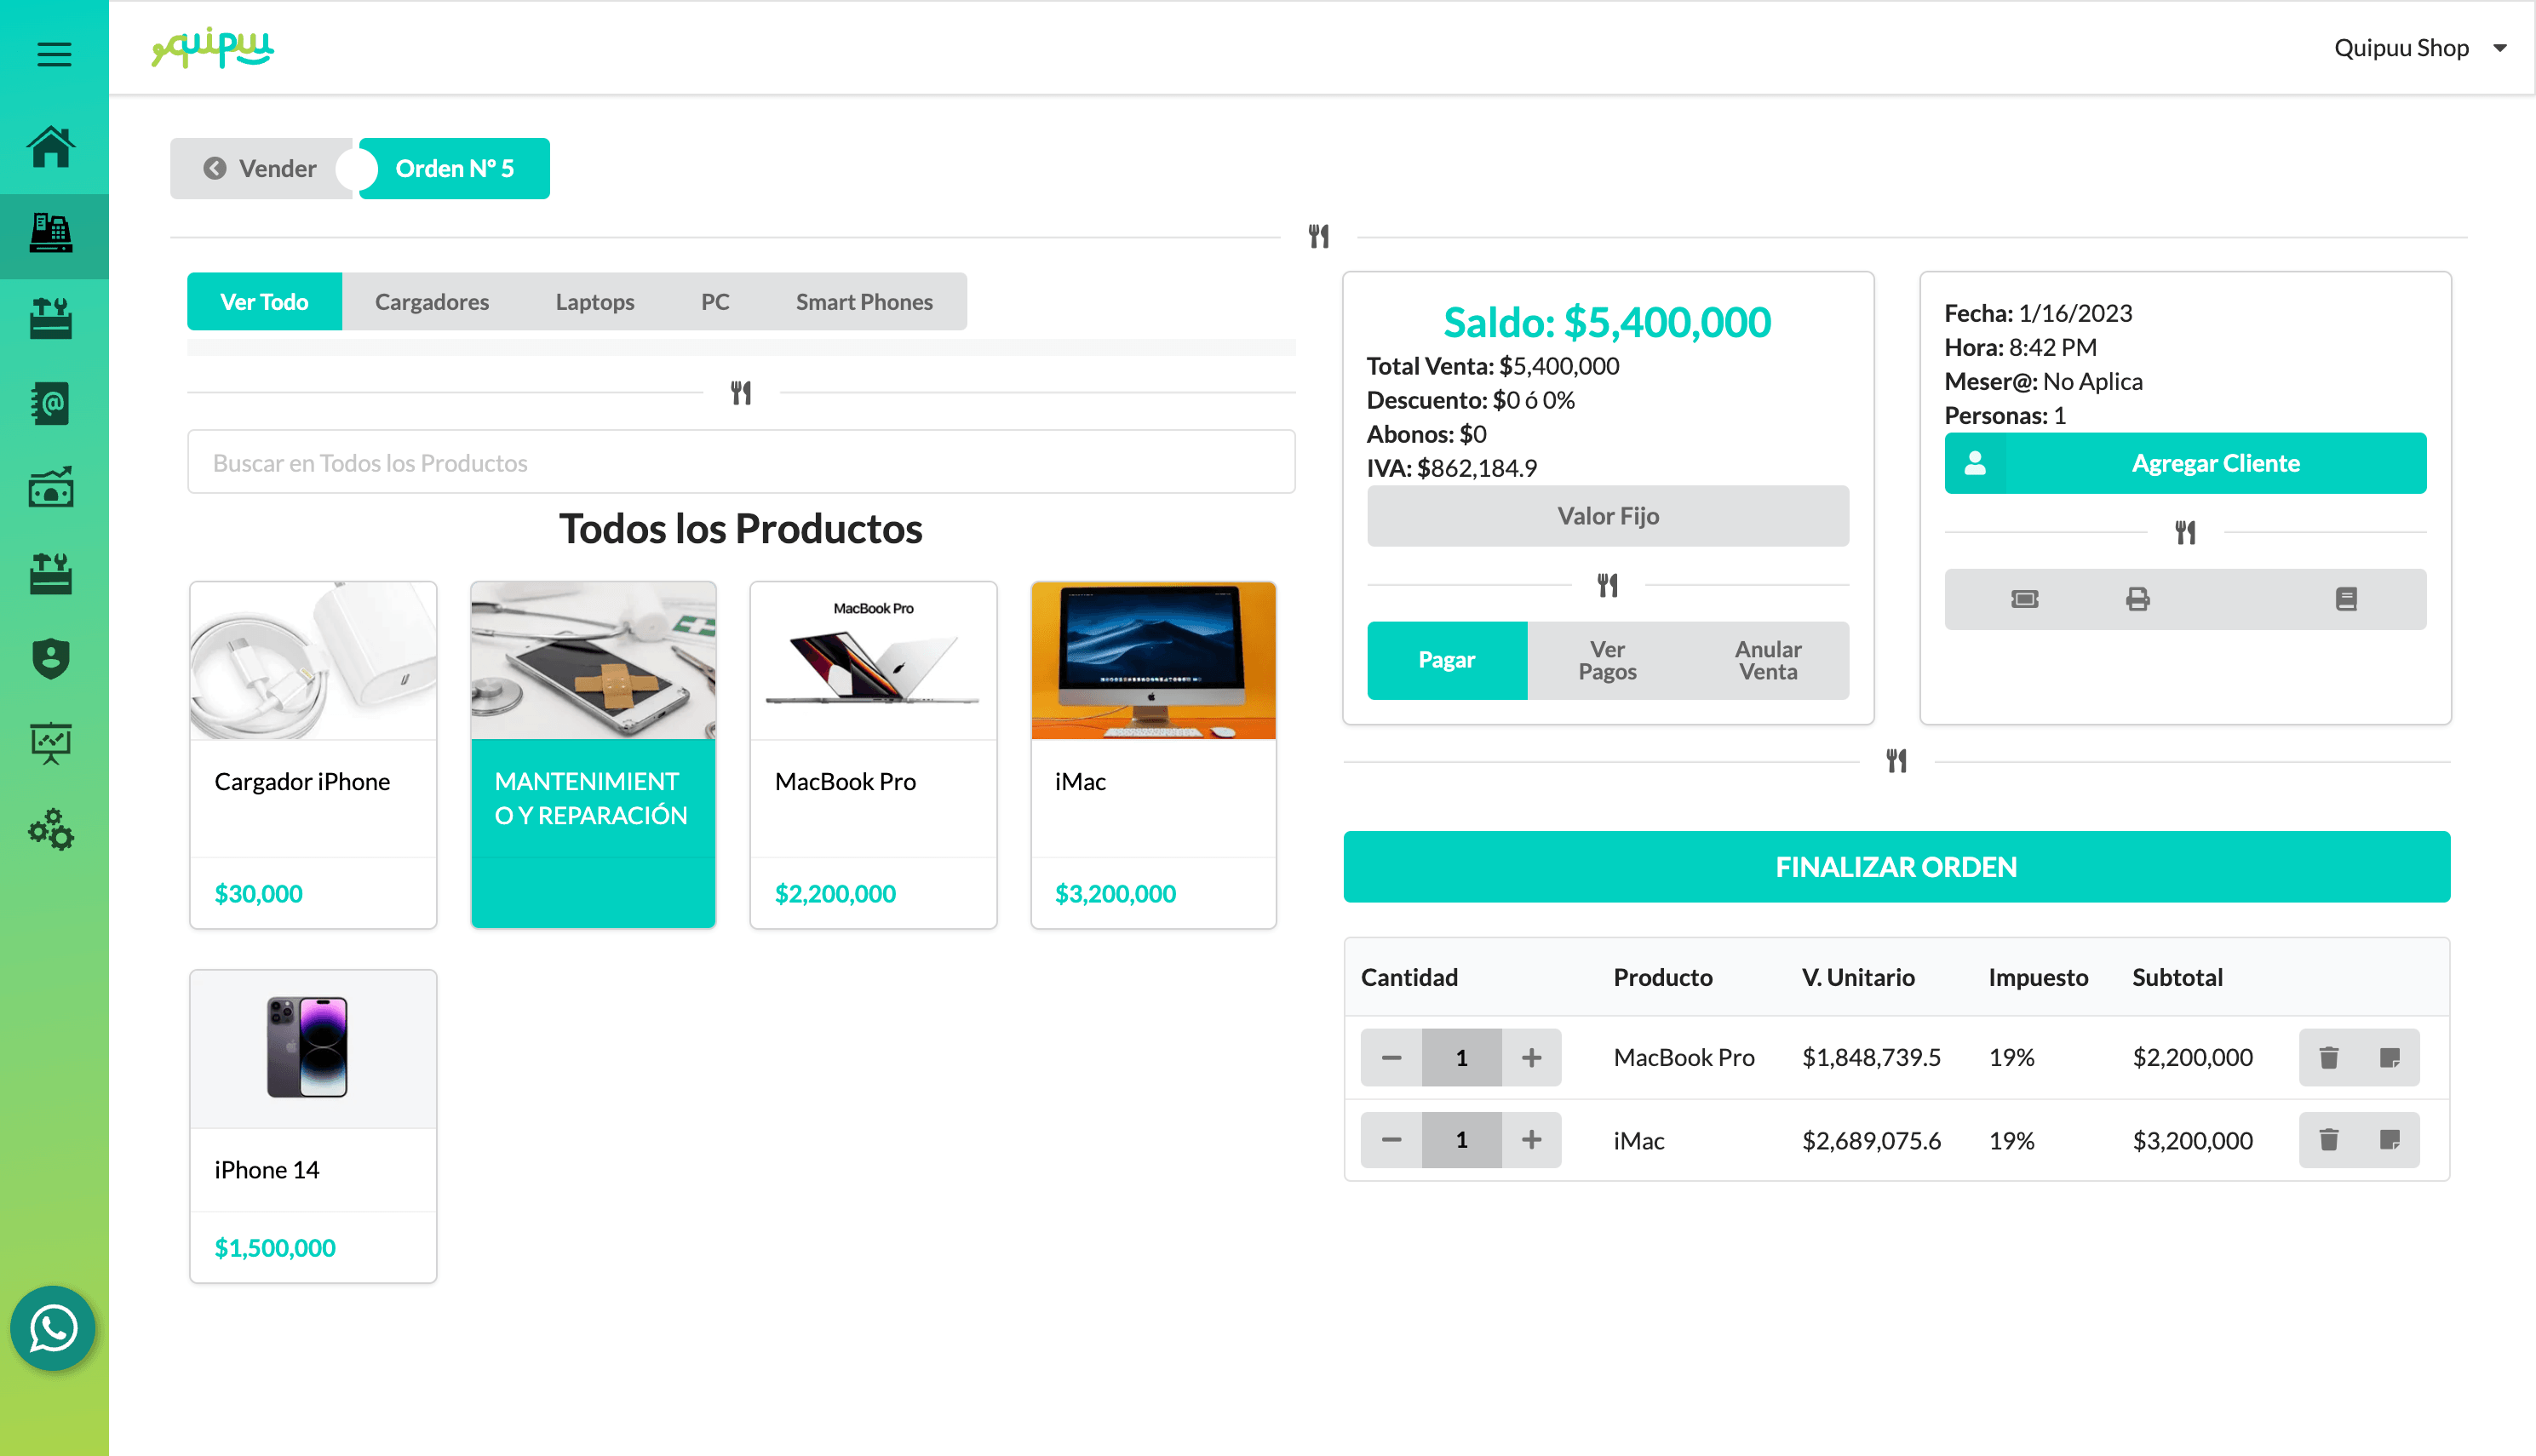Select the Smart Phones category tab
The image size is (2536, 1456).
click(x=863, y=302)
